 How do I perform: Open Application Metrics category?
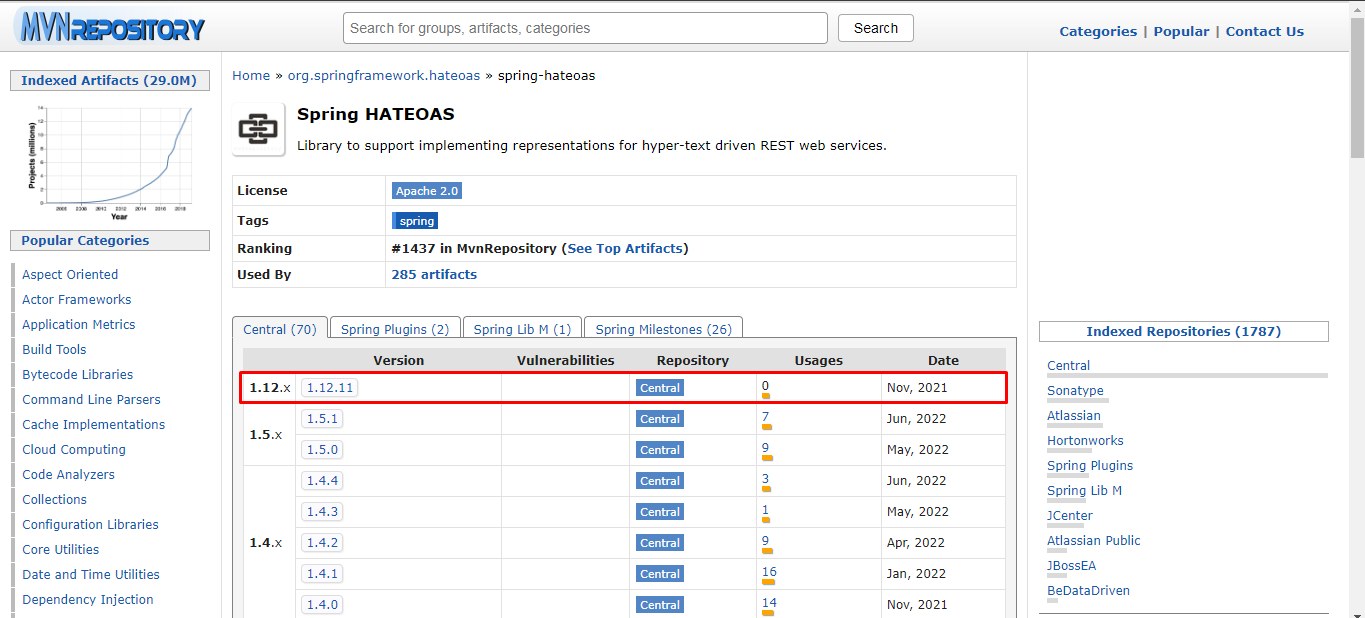pos(79,325)
